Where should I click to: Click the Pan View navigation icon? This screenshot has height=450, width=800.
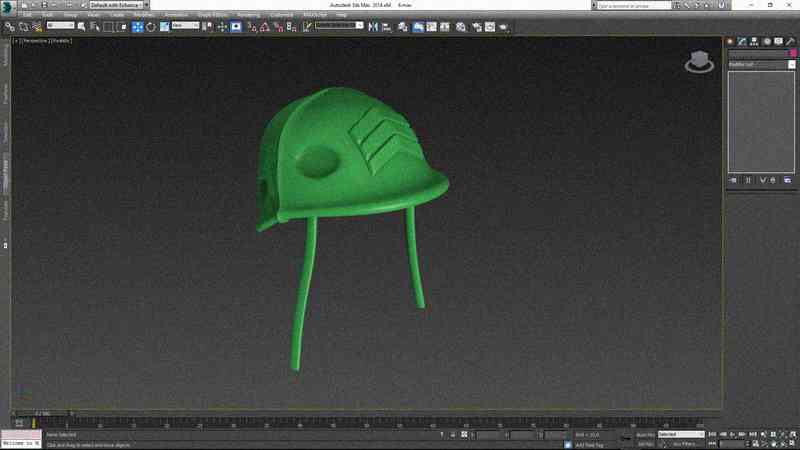(x=773, y=444)
